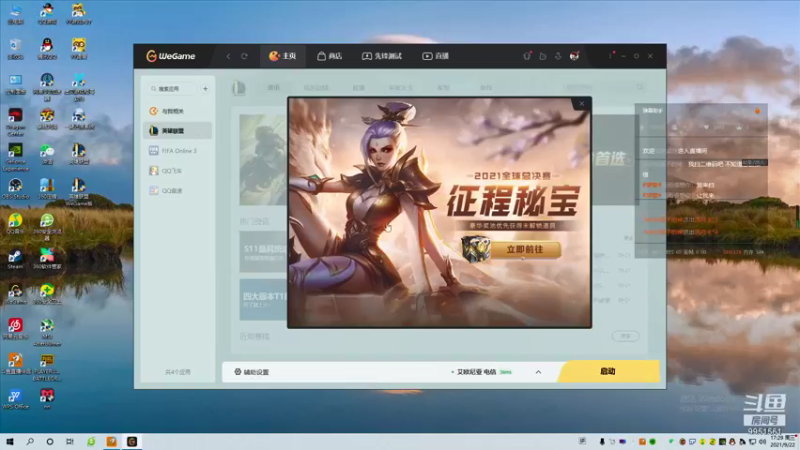800x450 pixels.
Task: Open the WeChat desktop shortcut
Action: tap(47, 154)
